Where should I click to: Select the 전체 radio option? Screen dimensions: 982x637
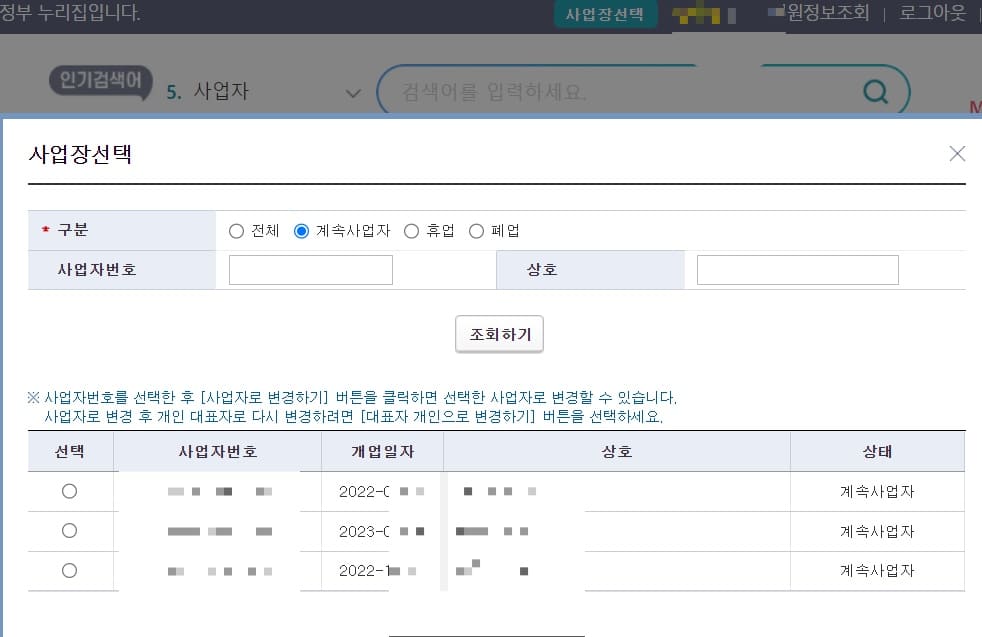234,230
